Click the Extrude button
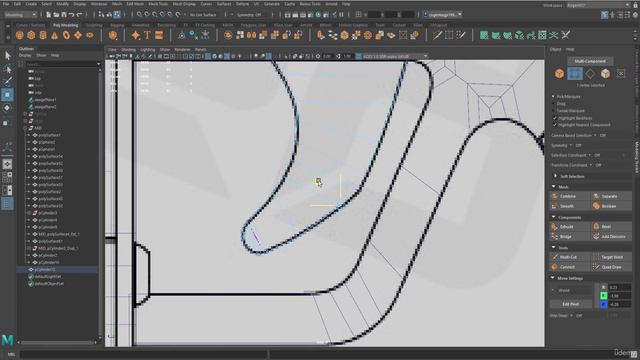This screenshot has width=640, height=360. [570, 227]
